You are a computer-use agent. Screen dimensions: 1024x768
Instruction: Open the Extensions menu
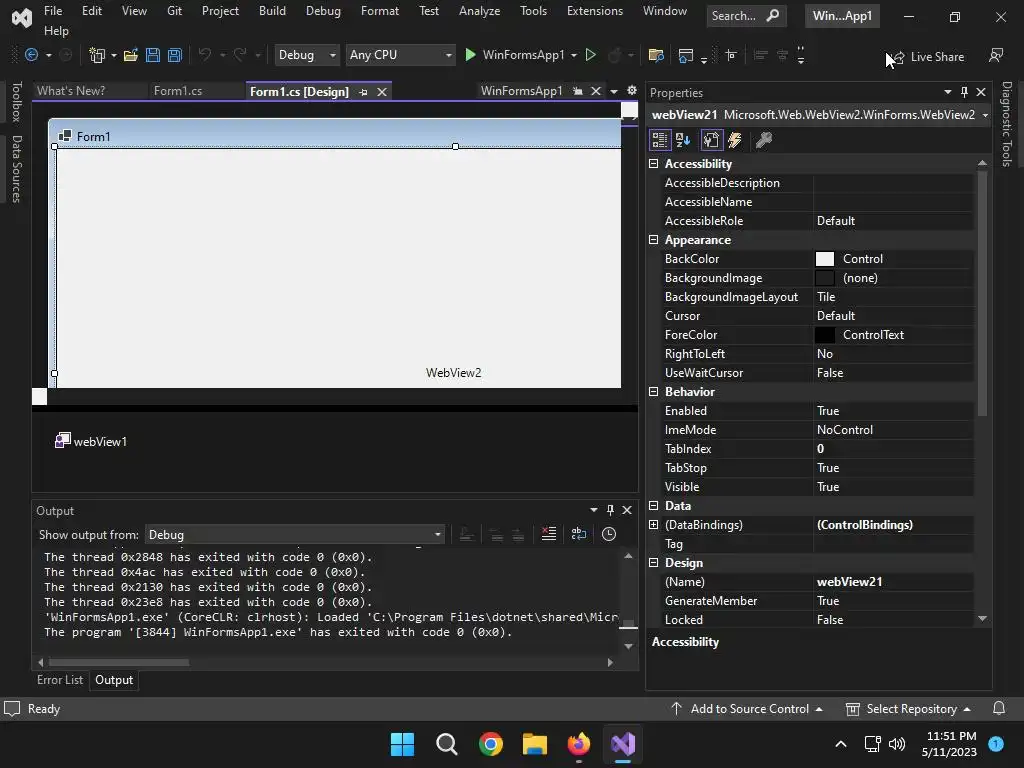595,11
